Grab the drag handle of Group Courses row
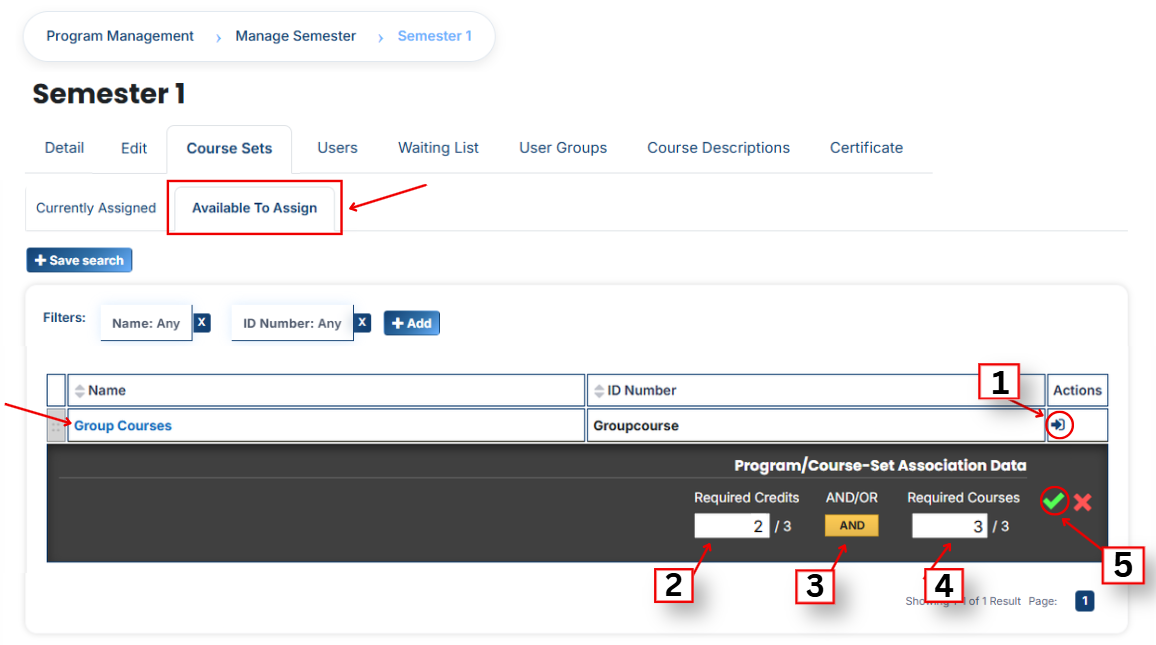Viewport: 1156px width, 645px height. point(56,426)
